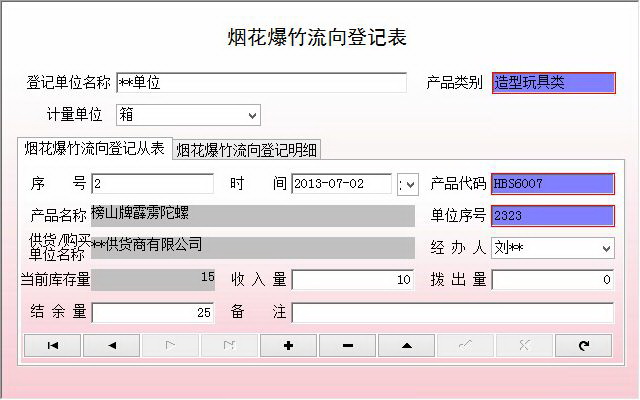
Task: Open the 计量单位 dropdown list
Action: 252,116
